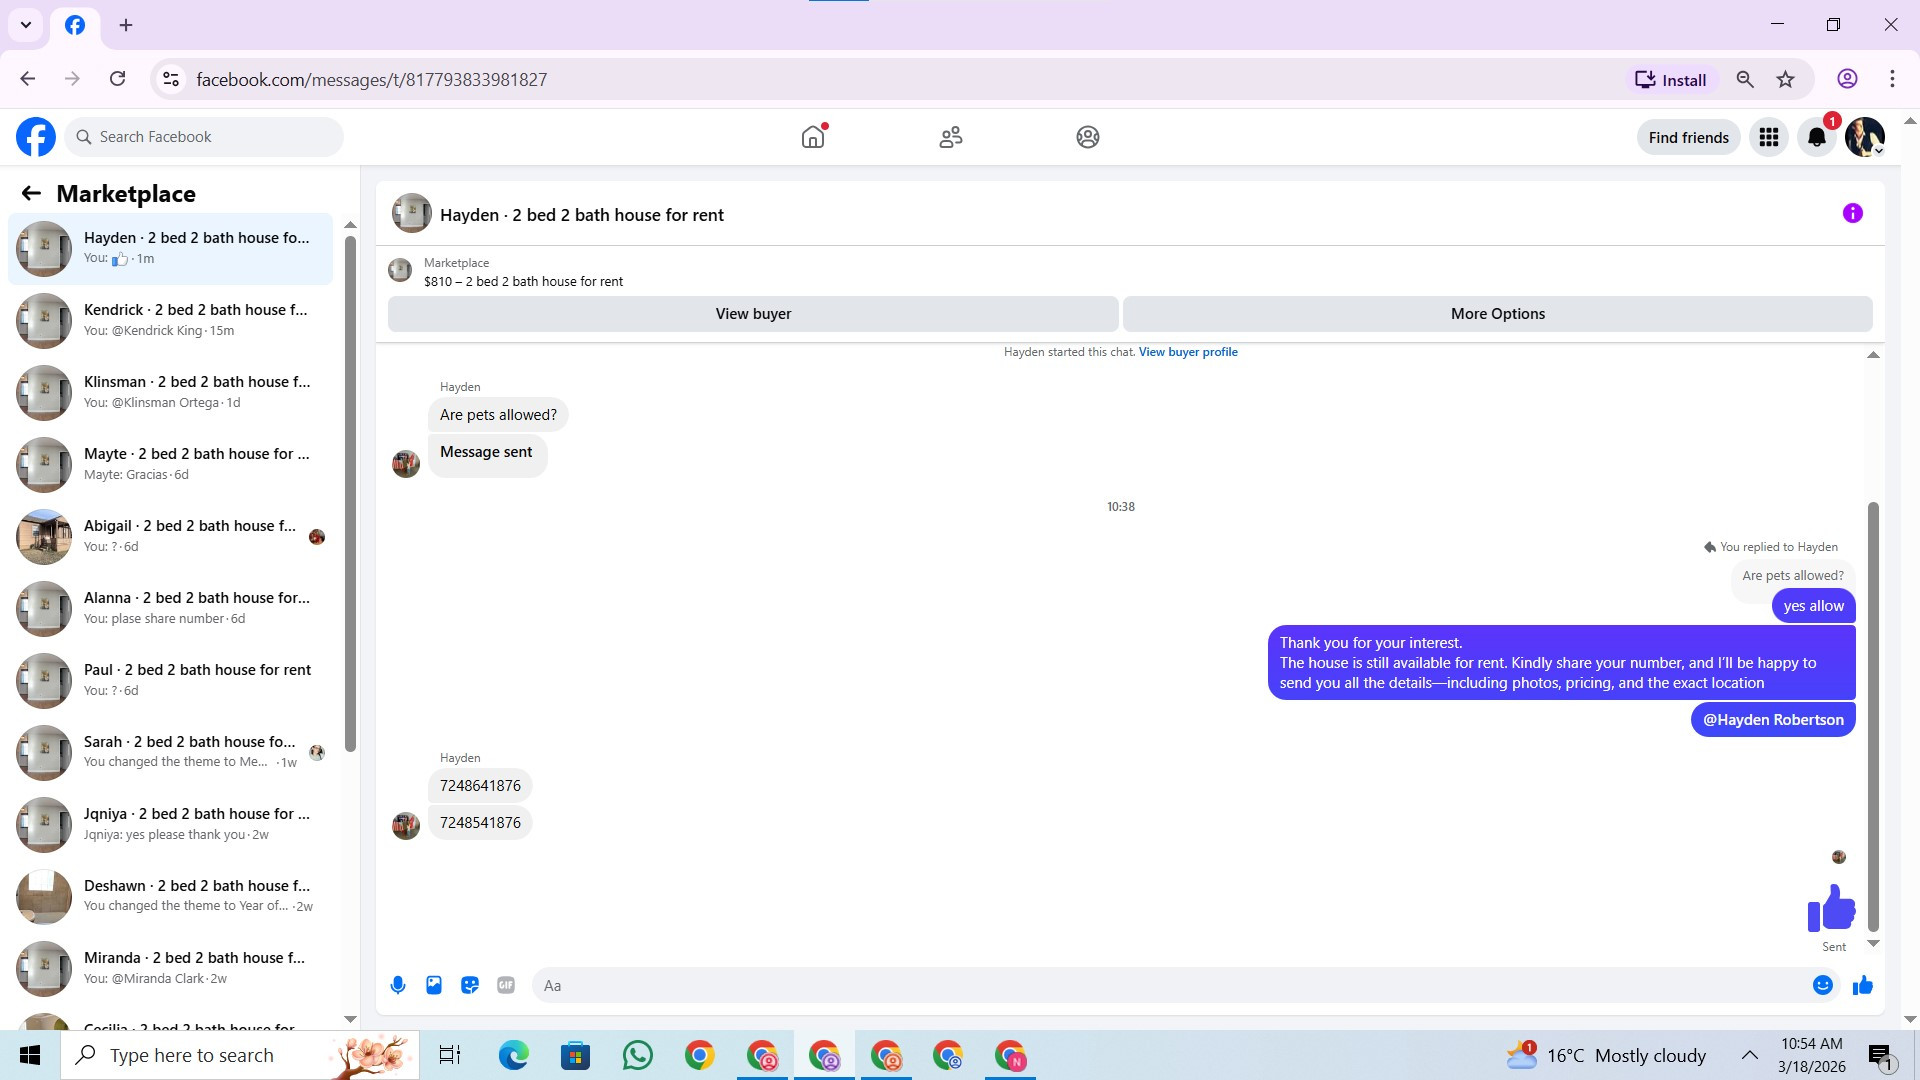This screenshot has height=1080, width=1920.
Task: Open conversation information purple icon
Action: (1852, 213)
